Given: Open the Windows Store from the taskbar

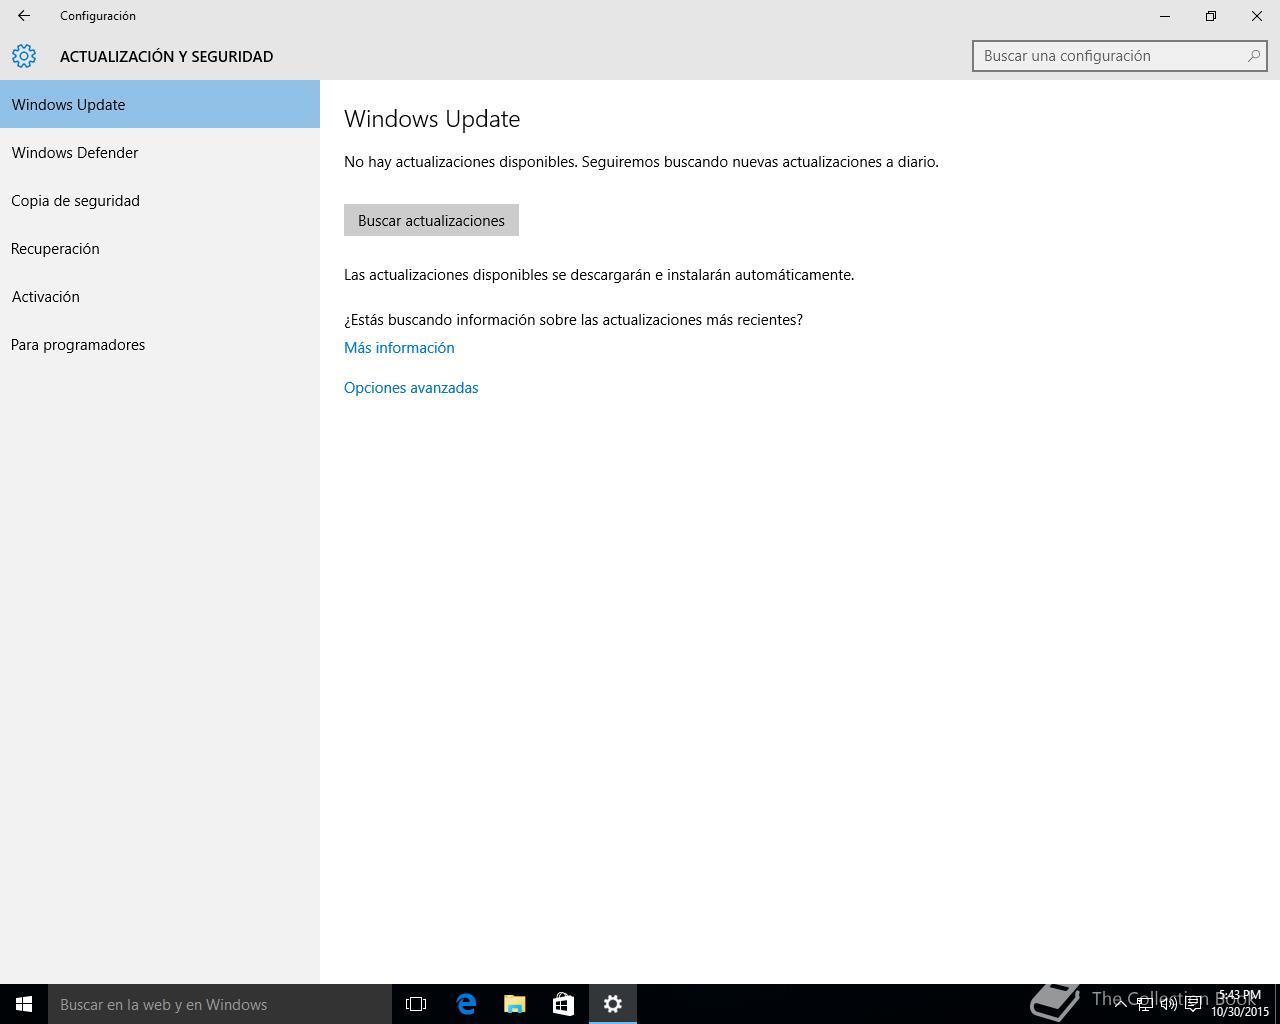Looking at the screenshot, I should [x=564, y=1004].
